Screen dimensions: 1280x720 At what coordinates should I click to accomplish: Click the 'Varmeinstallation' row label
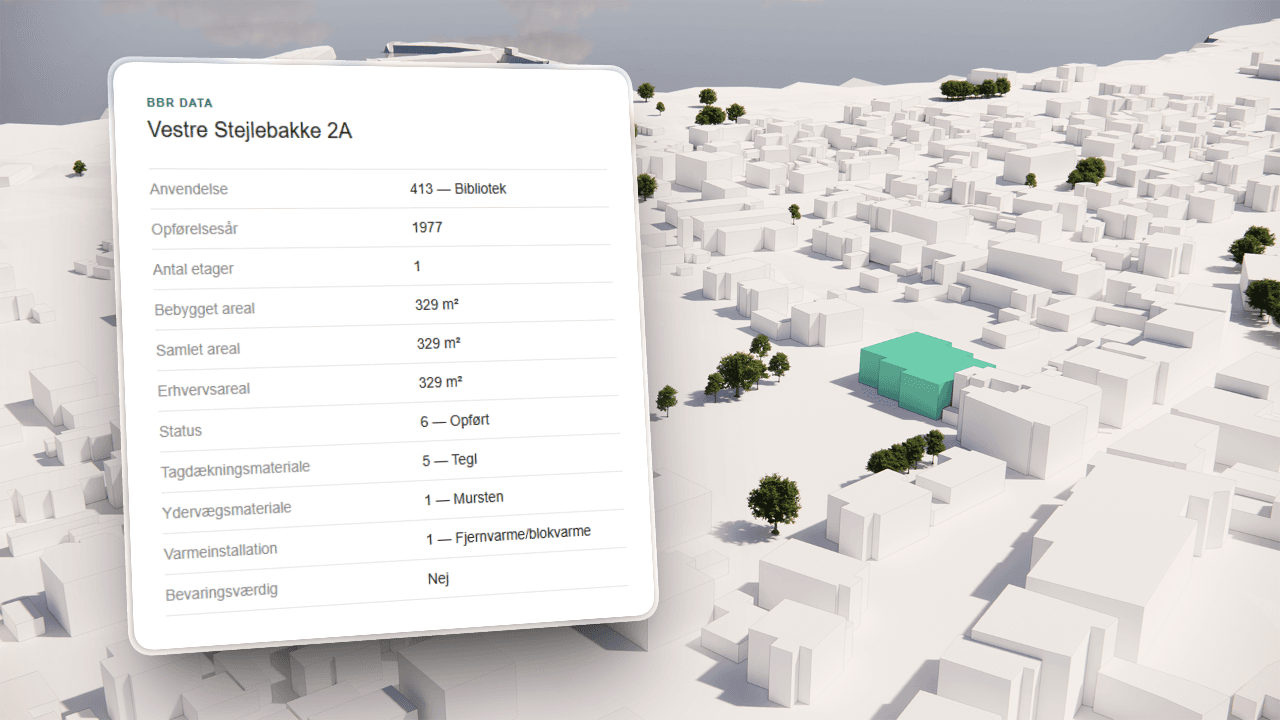(220, 551)
